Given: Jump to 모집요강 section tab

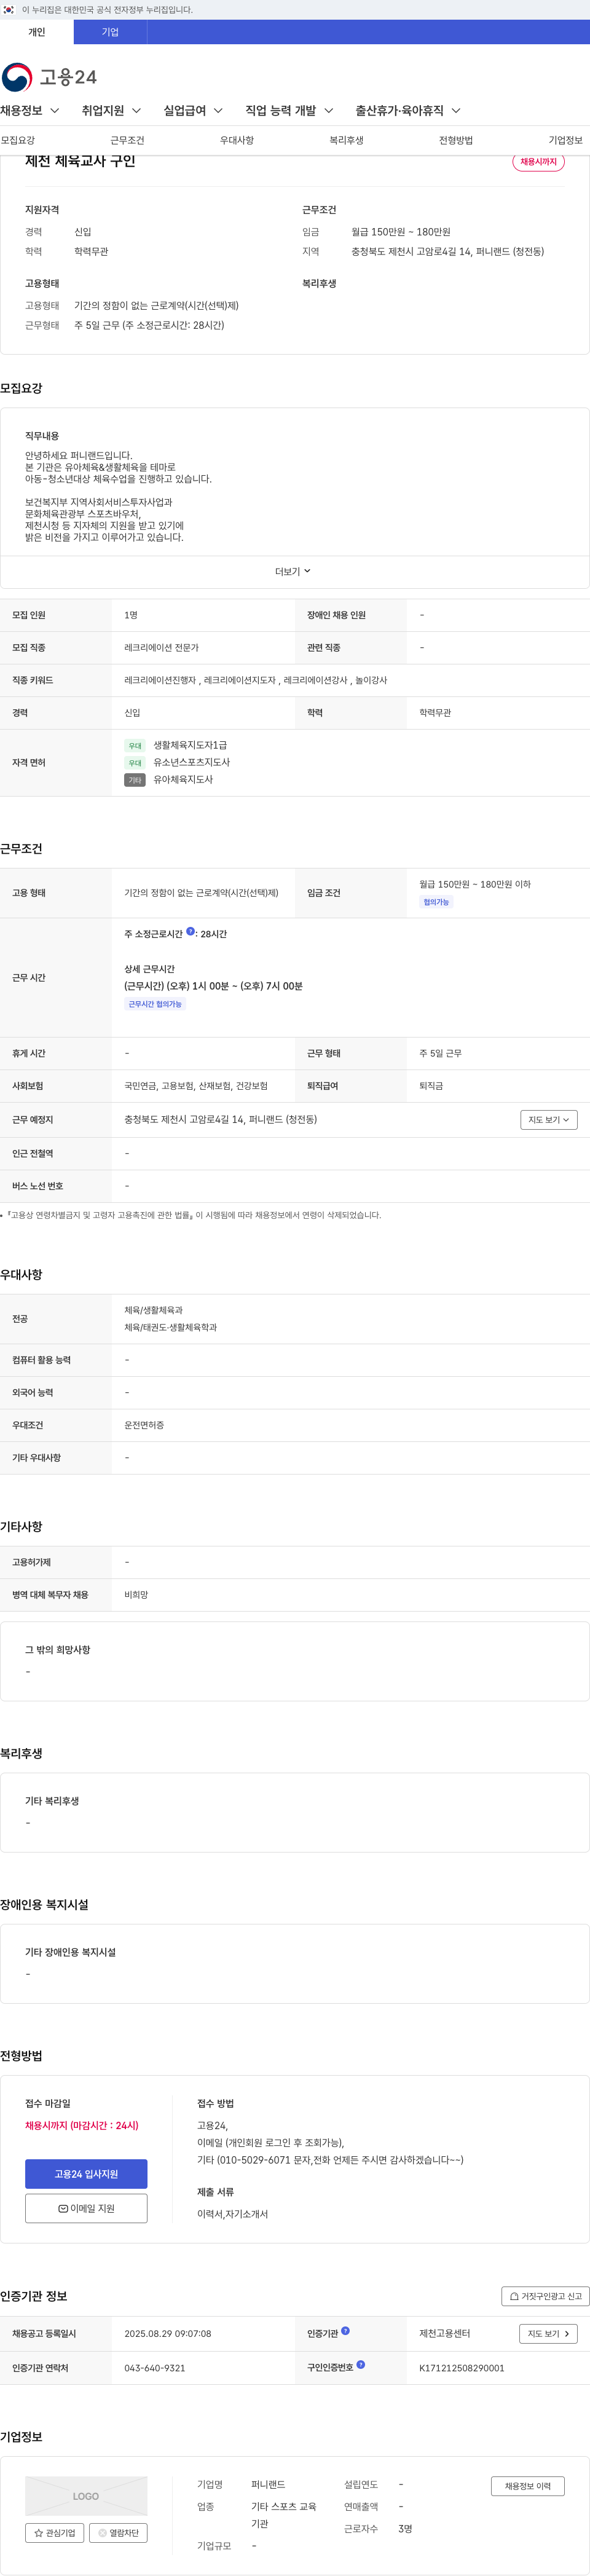Looking at the screenshot, I should coord(18,140).
